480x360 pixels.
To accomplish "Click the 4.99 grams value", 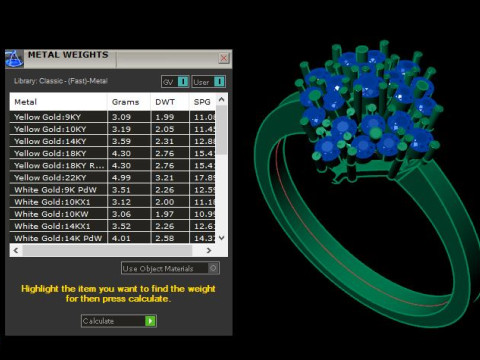I will (x=121, y=178).
